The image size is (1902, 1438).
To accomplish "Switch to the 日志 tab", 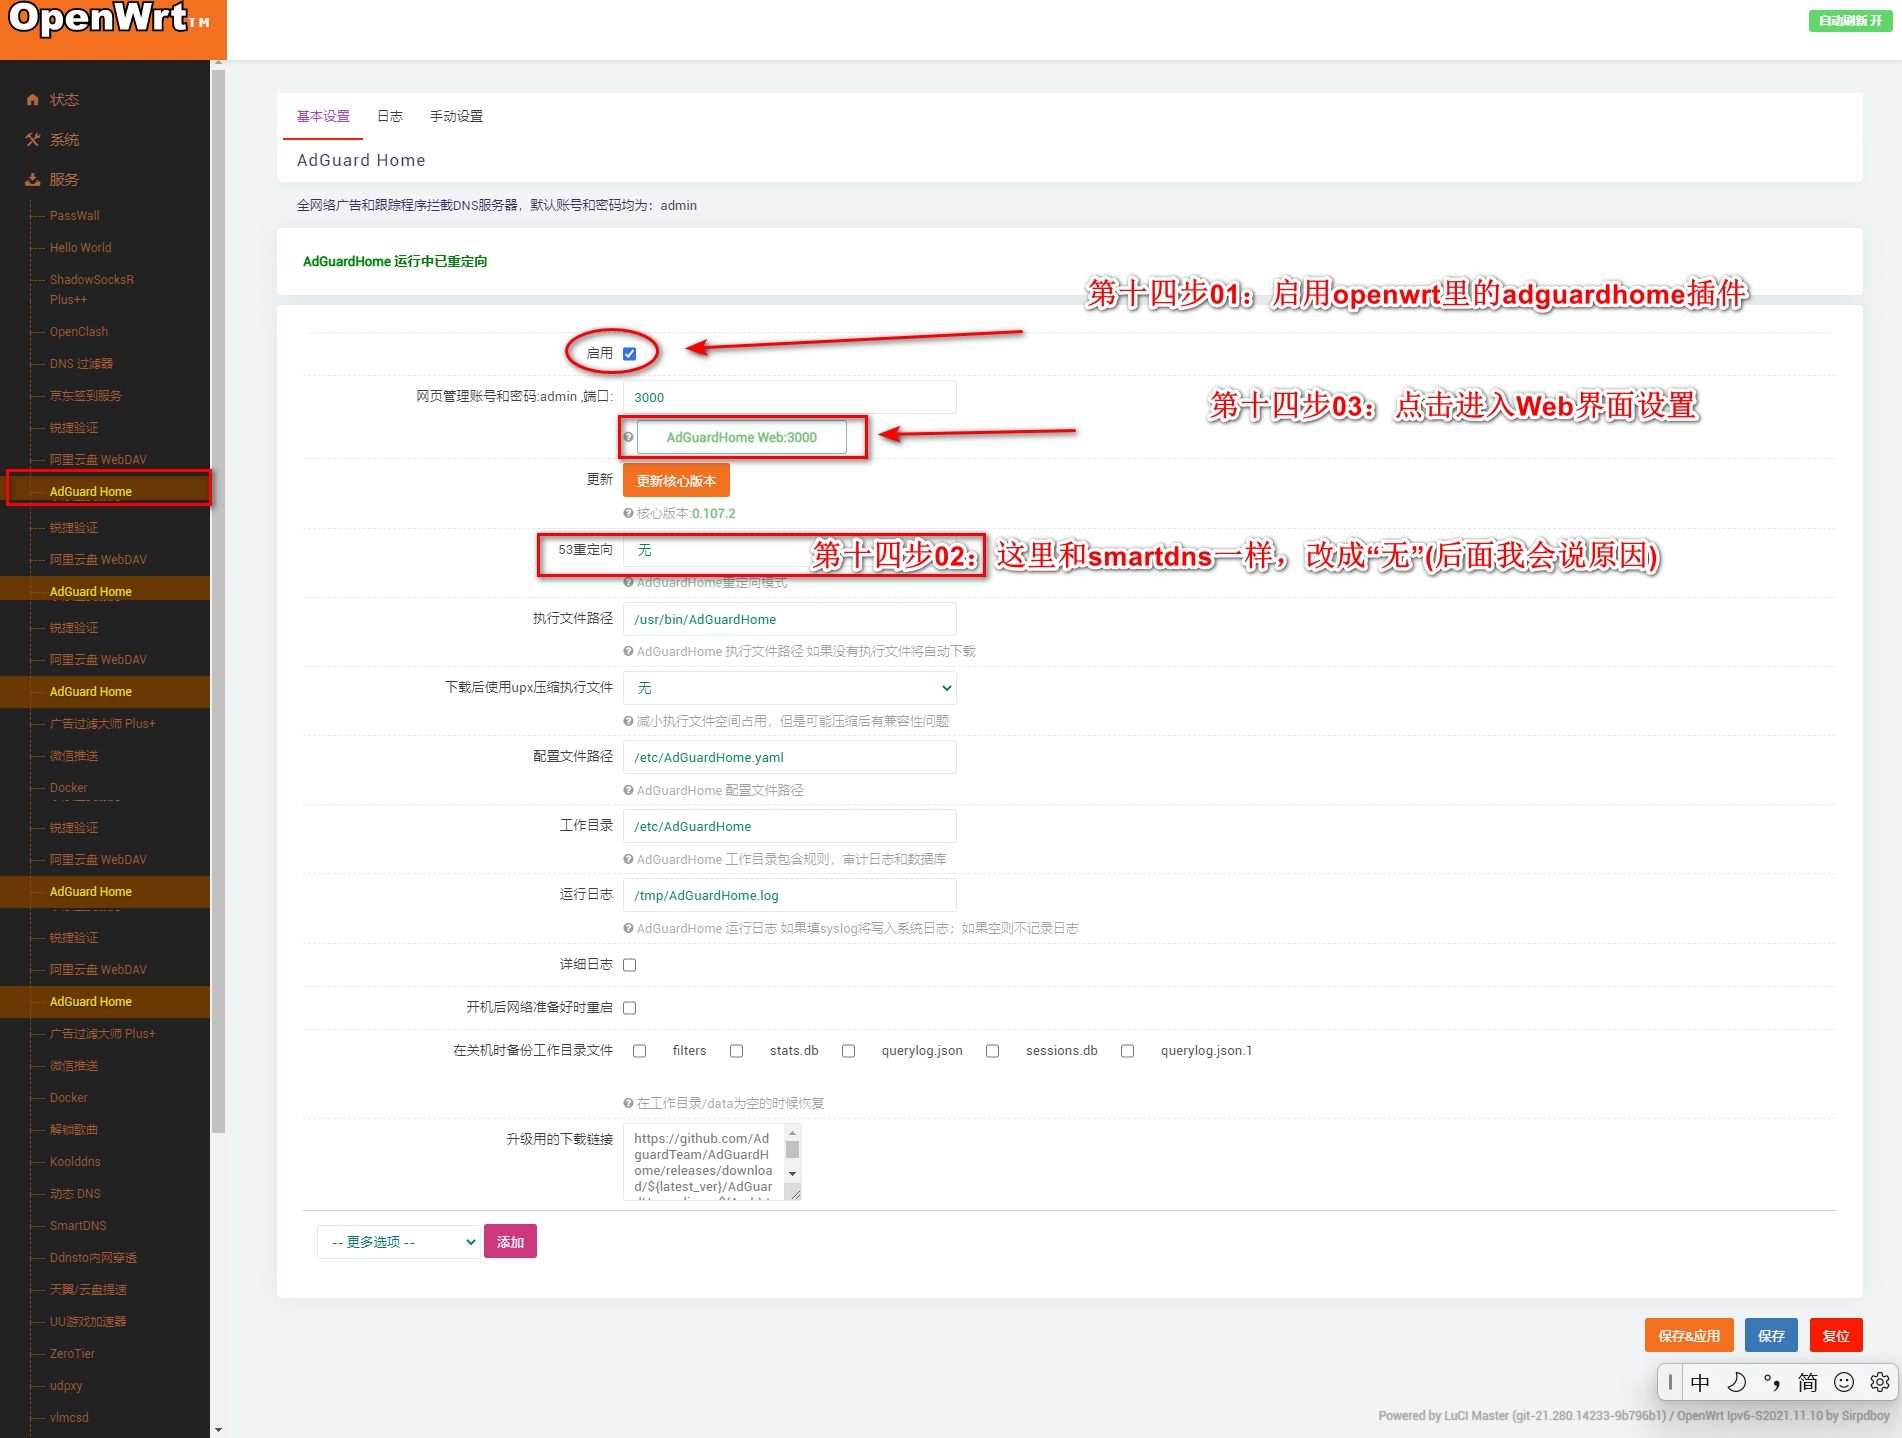I will pos(390,116).
